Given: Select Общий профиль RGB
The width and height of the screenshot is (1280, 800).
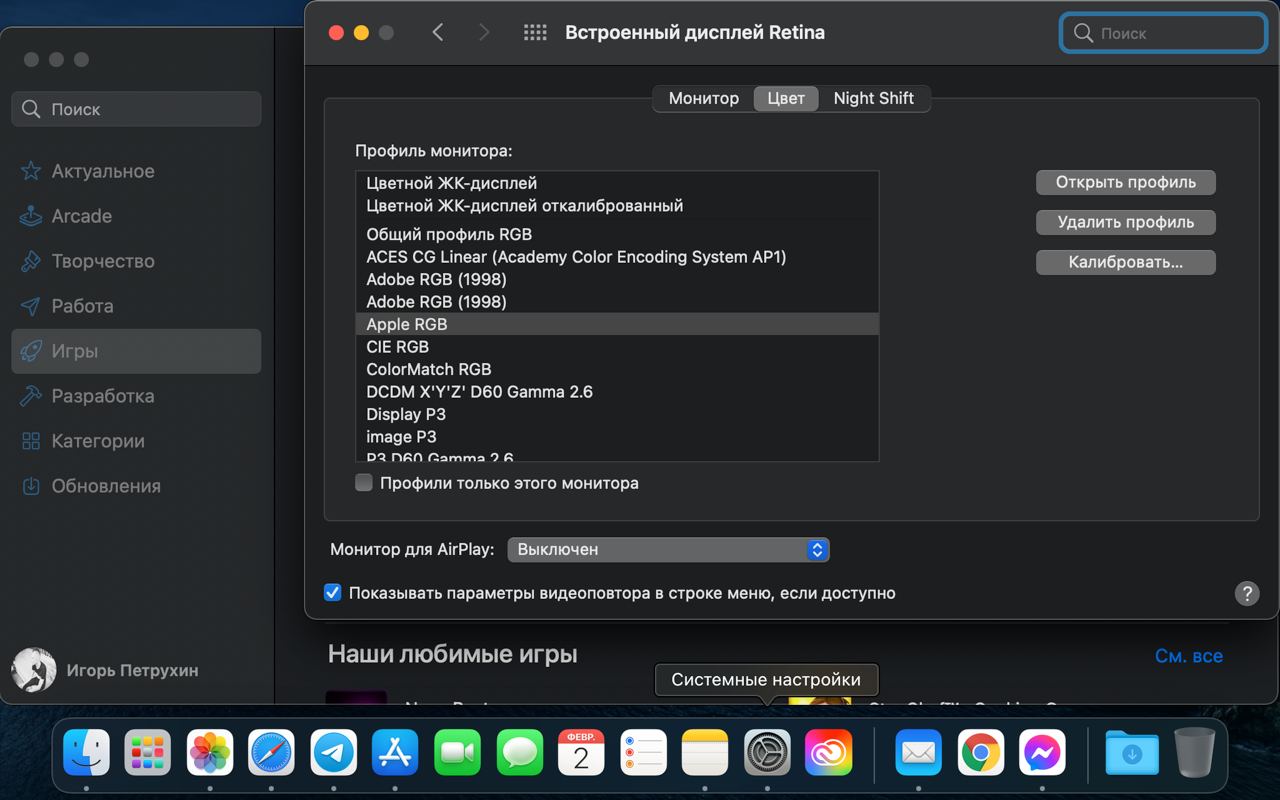Looking at the screenshot, I should click(617, 234).
